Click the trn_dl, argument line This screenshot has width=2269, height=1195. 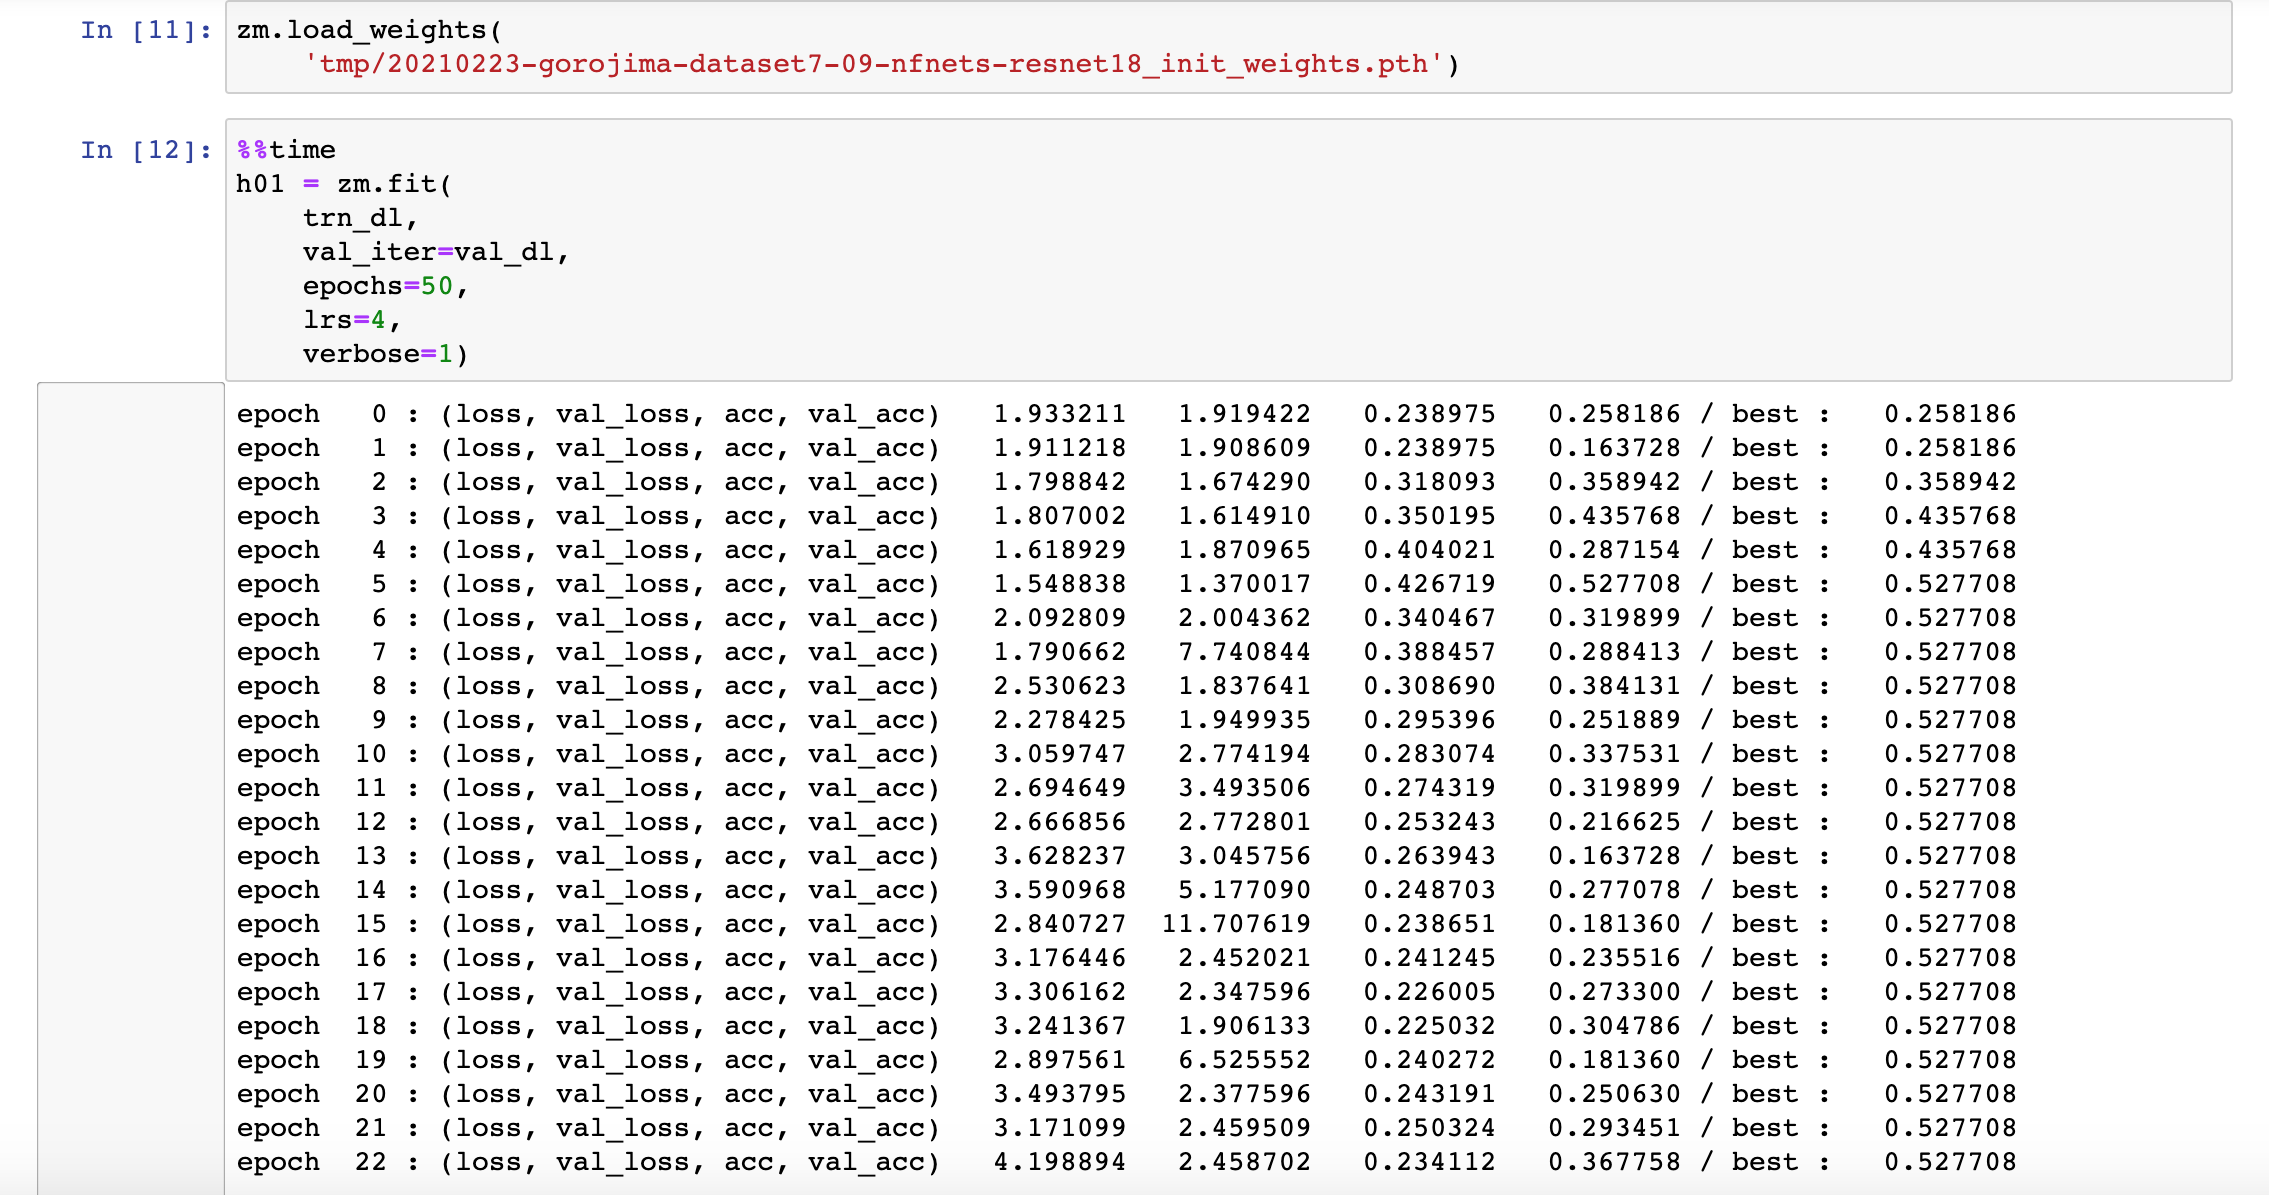tap(360, 218)
